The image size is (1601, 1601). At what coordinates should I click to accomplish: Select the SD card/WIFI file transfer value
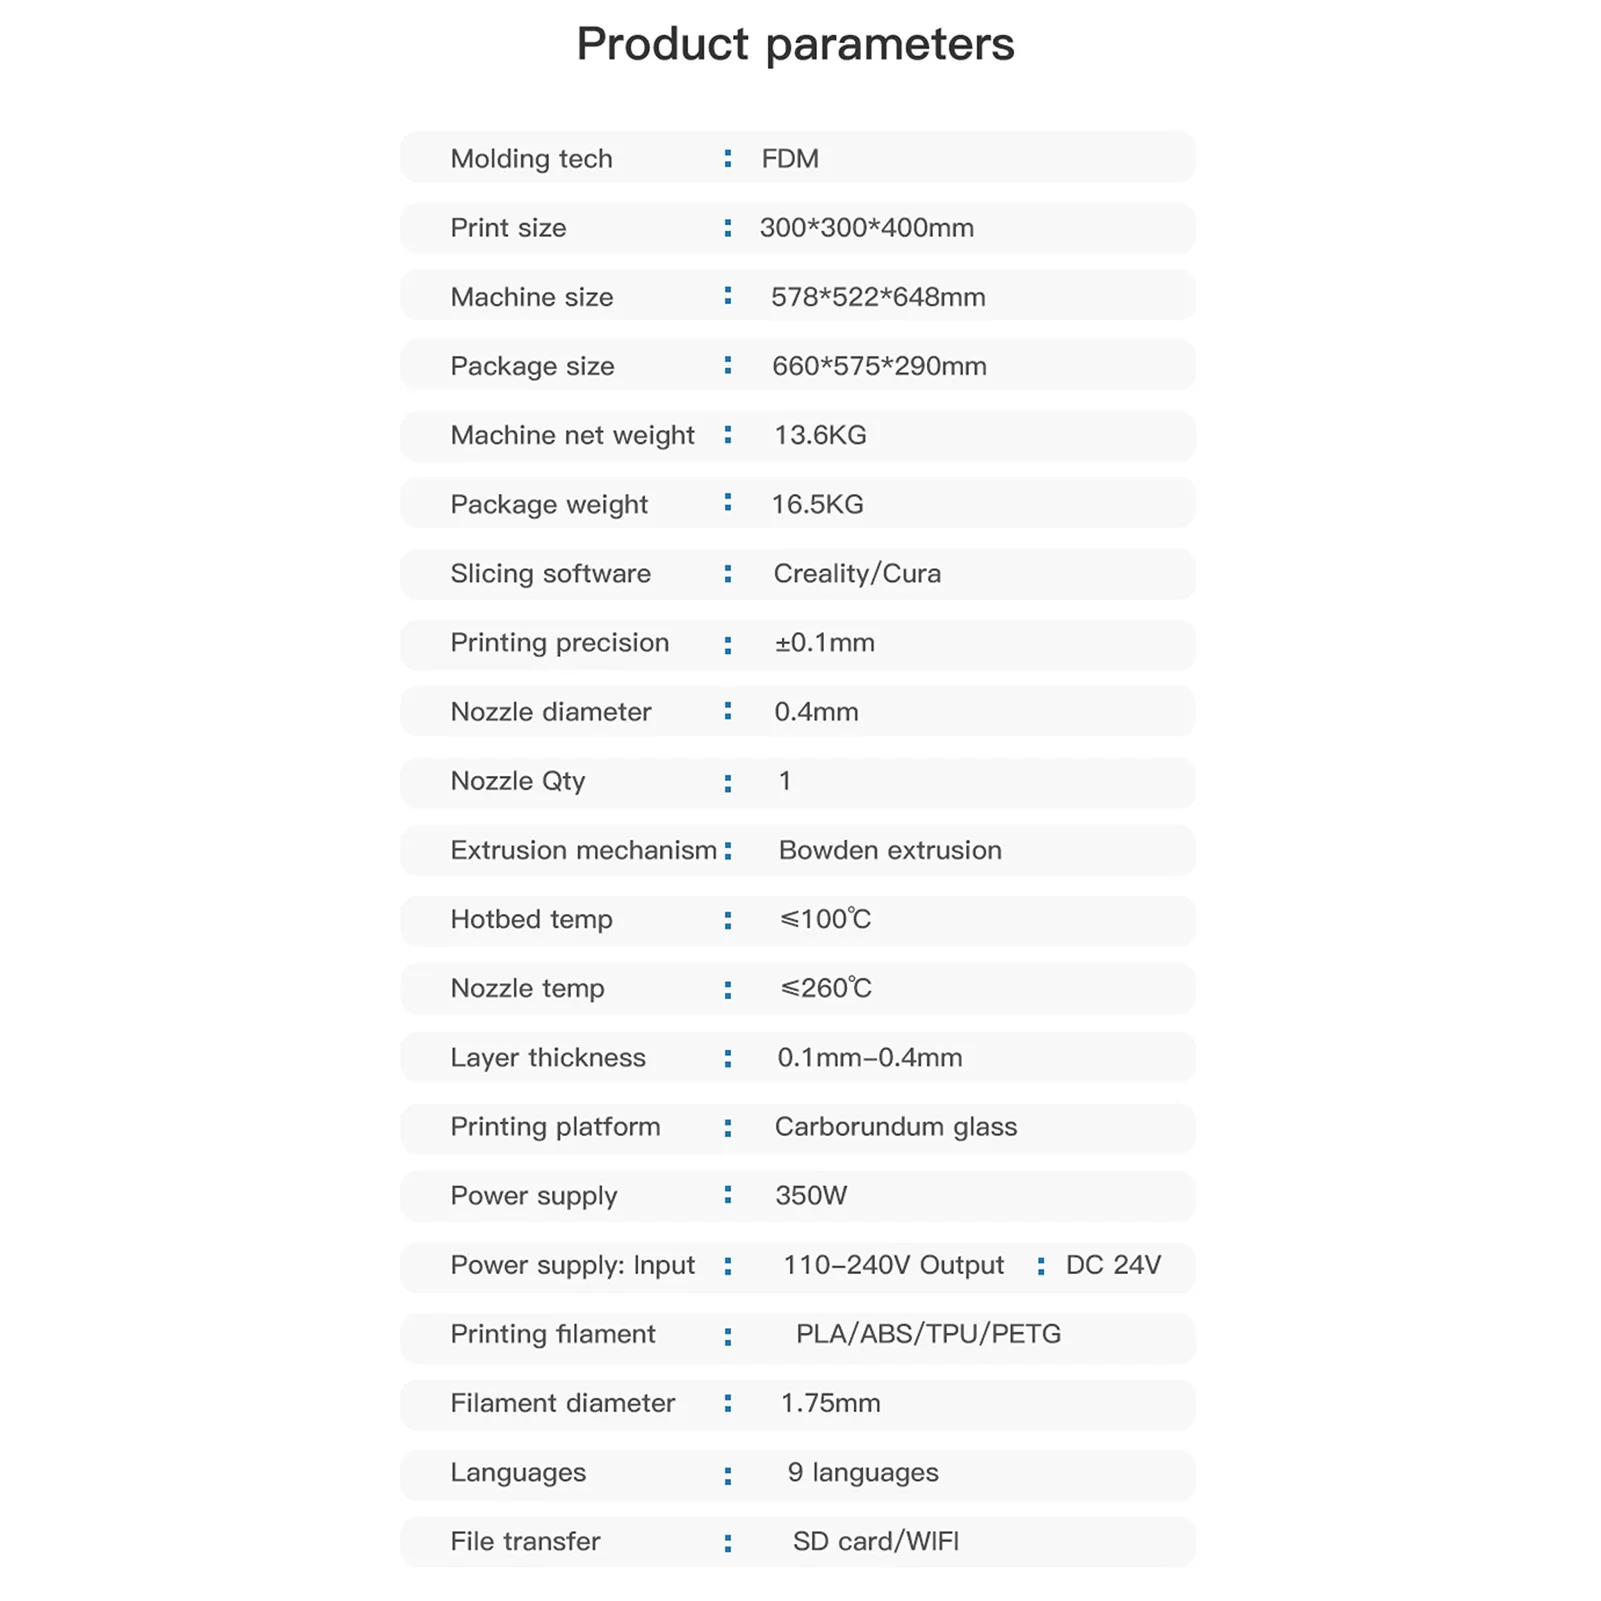point(876,1541)
